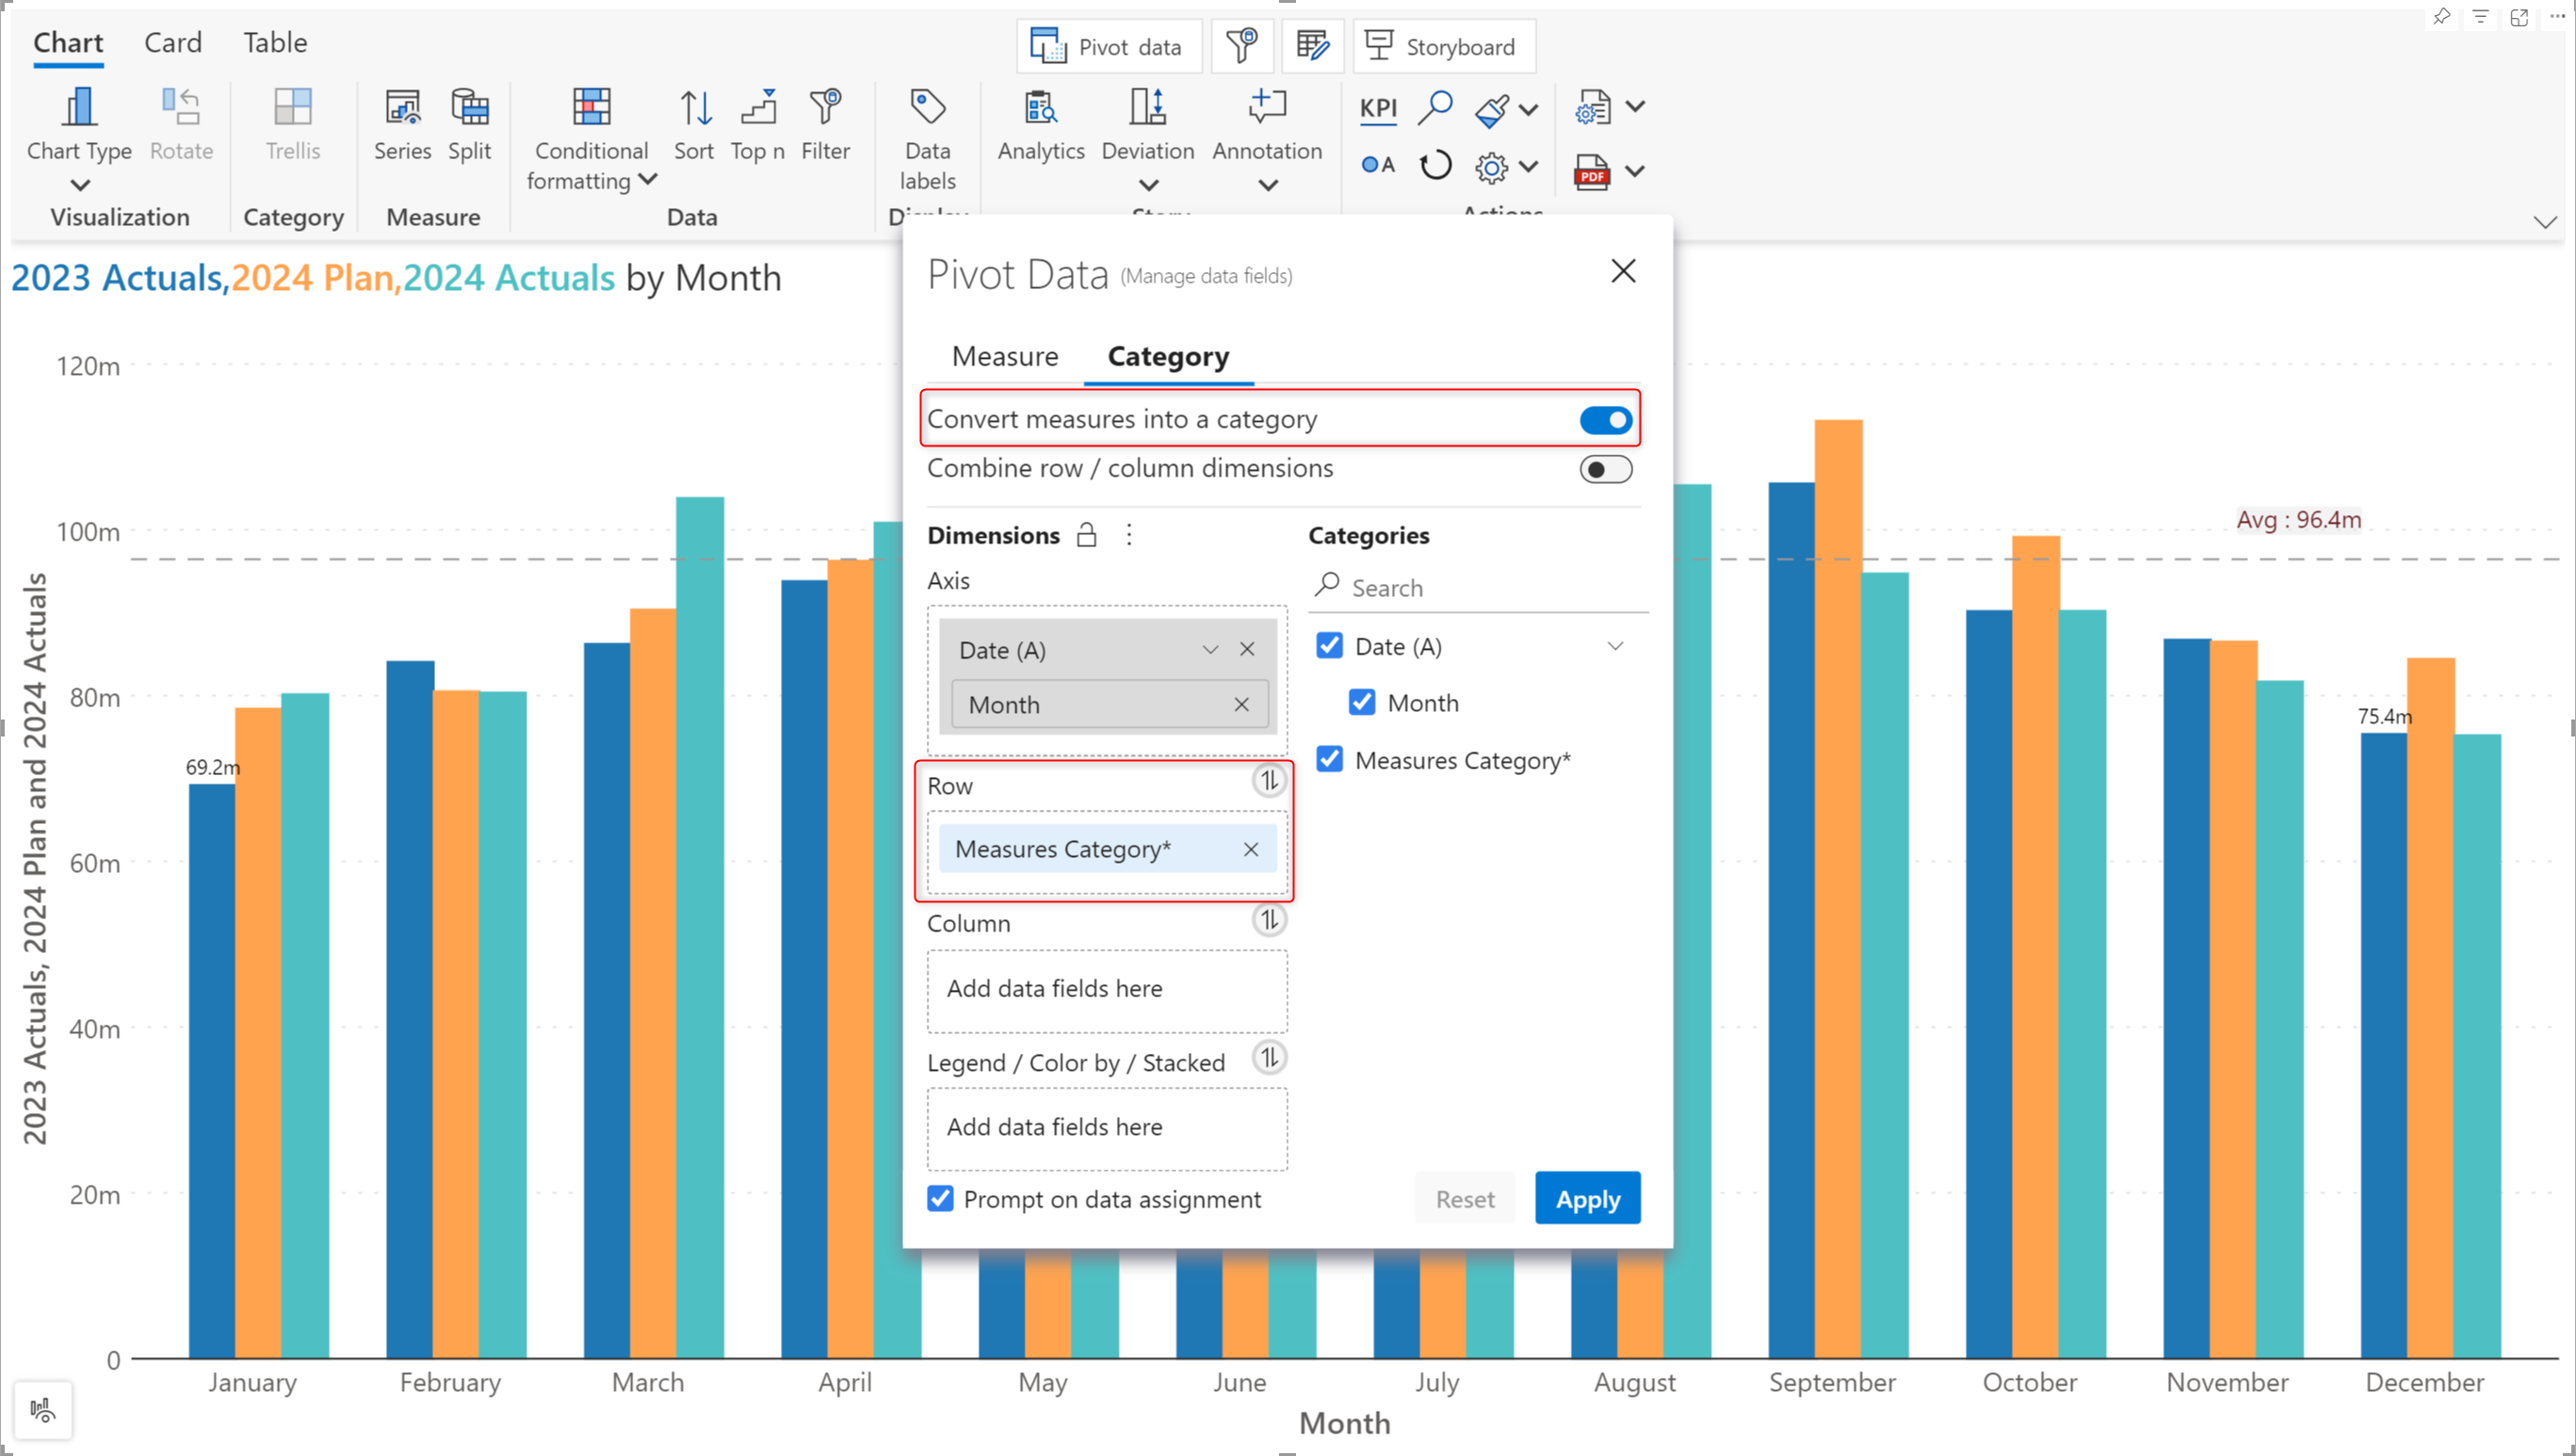Image resolution: width=2576 pixels, height=1456 pixels.
Task: Click the Deviation icon
Action: [x=1147, y=107]
